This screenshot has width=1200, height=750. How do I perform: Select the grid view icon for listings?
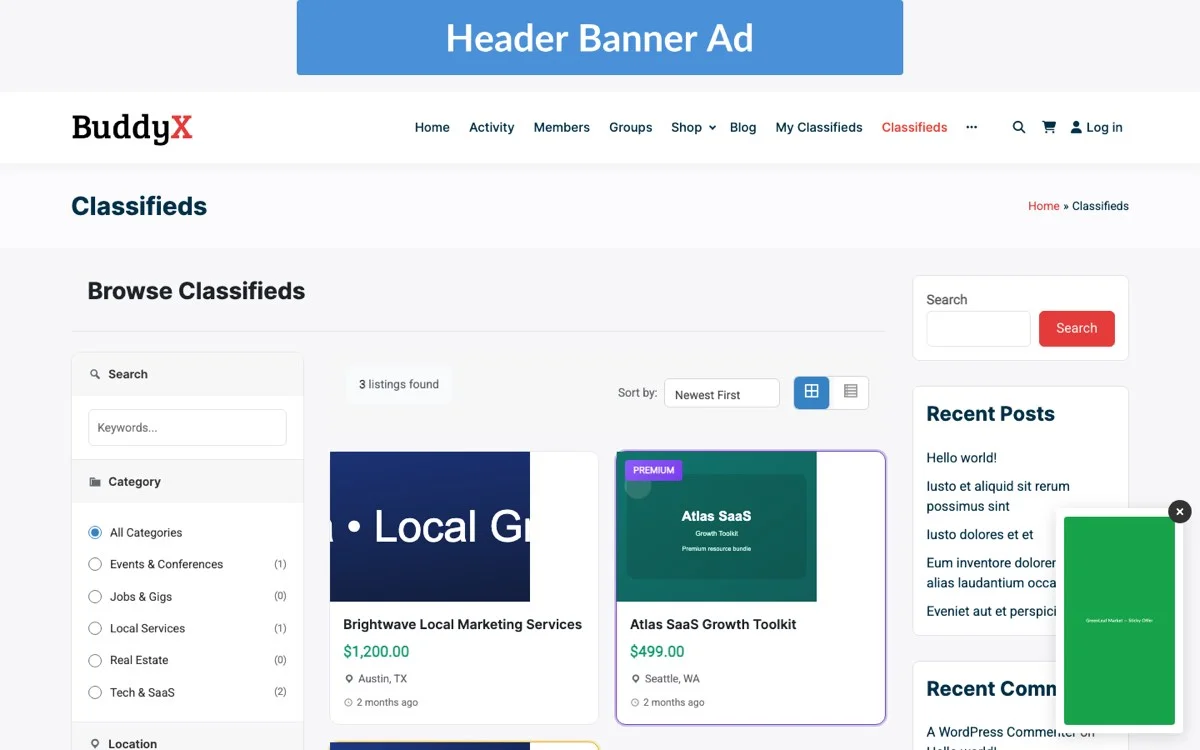coord(811,392)
